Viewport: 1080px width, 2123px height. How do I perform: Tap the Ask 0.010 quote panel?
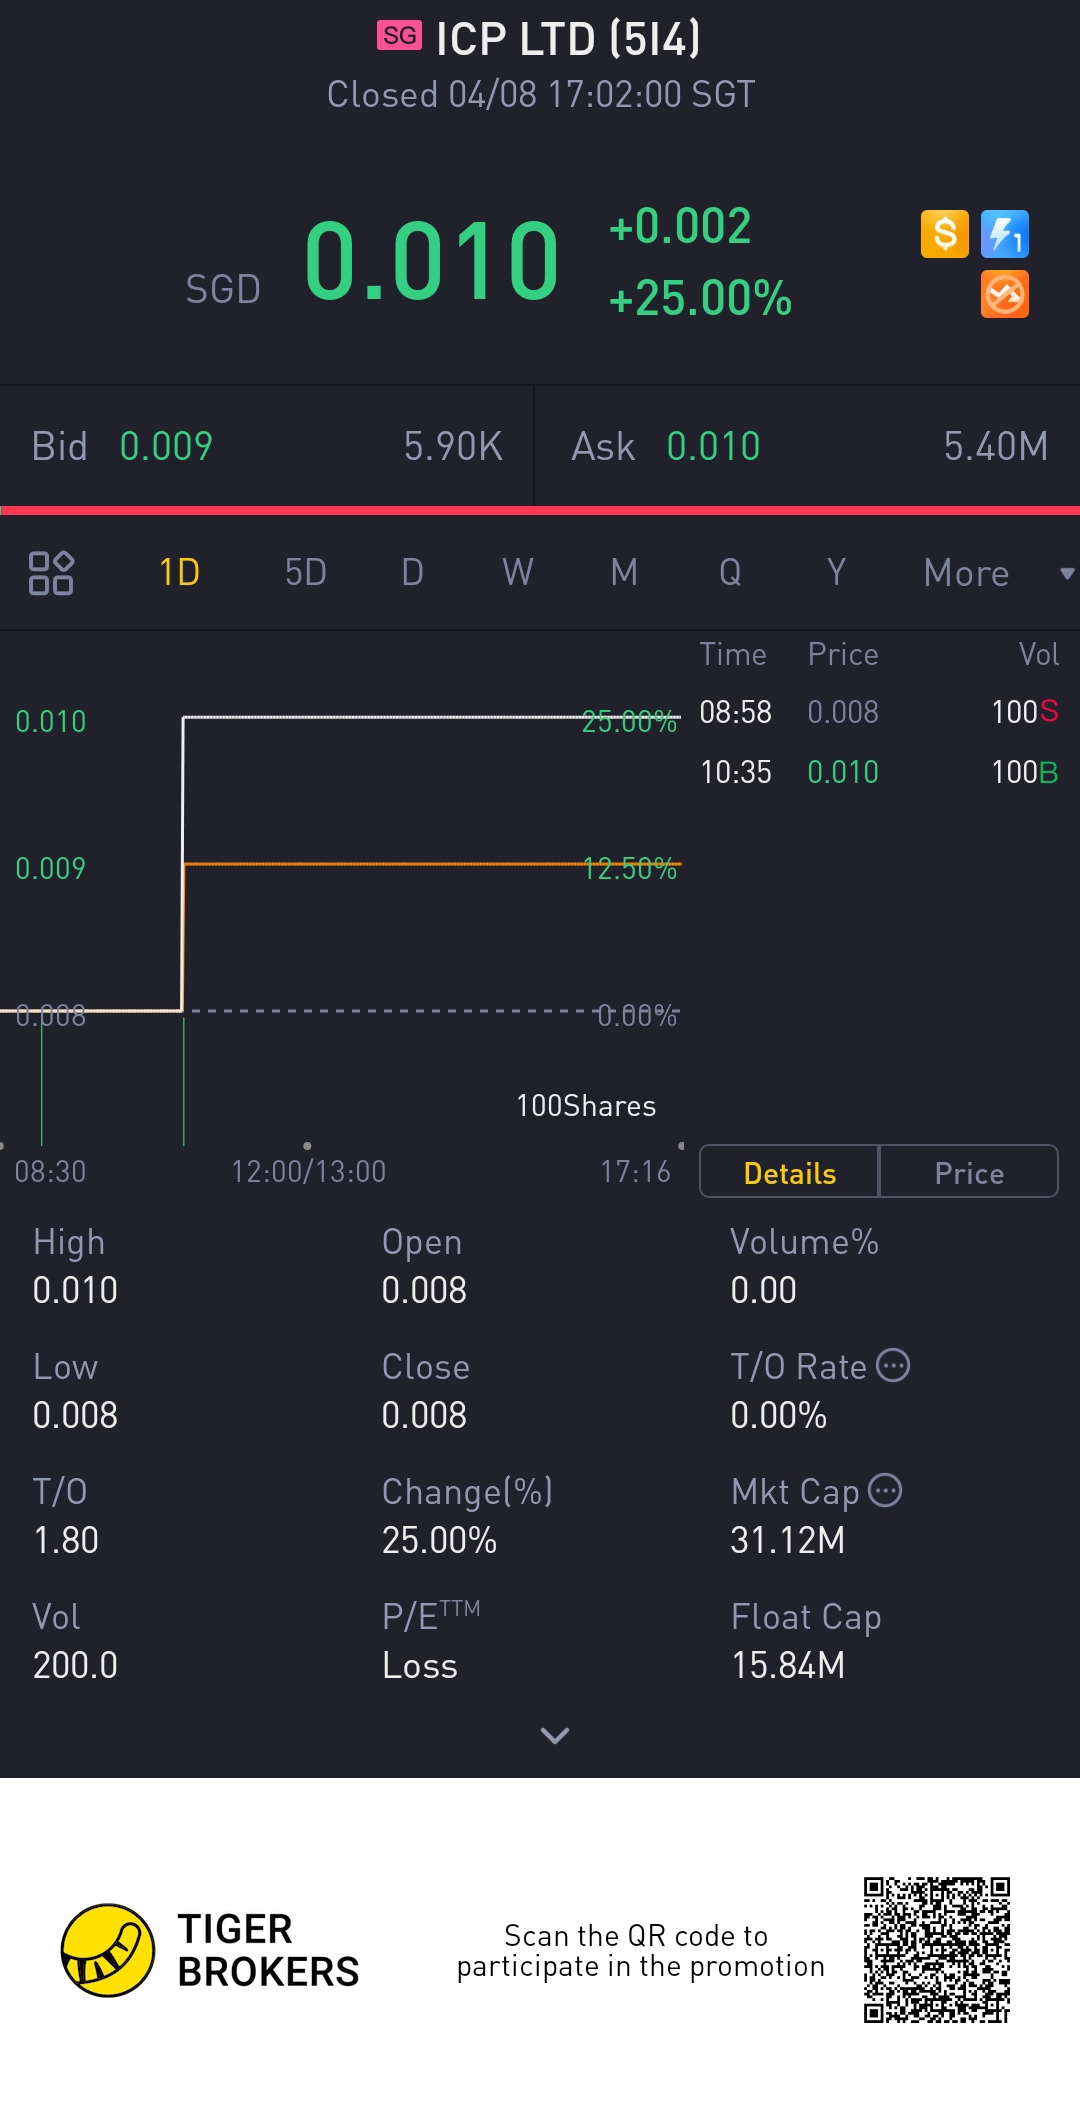point(808,446)
